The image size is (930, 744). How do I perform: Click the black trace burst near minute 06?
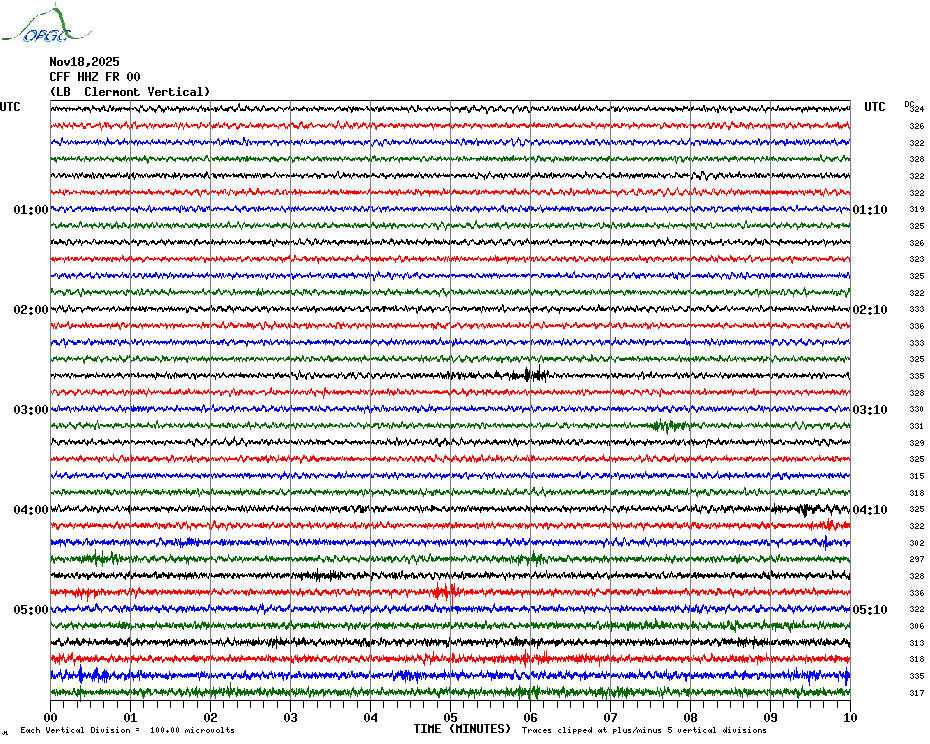click(530, 375)
